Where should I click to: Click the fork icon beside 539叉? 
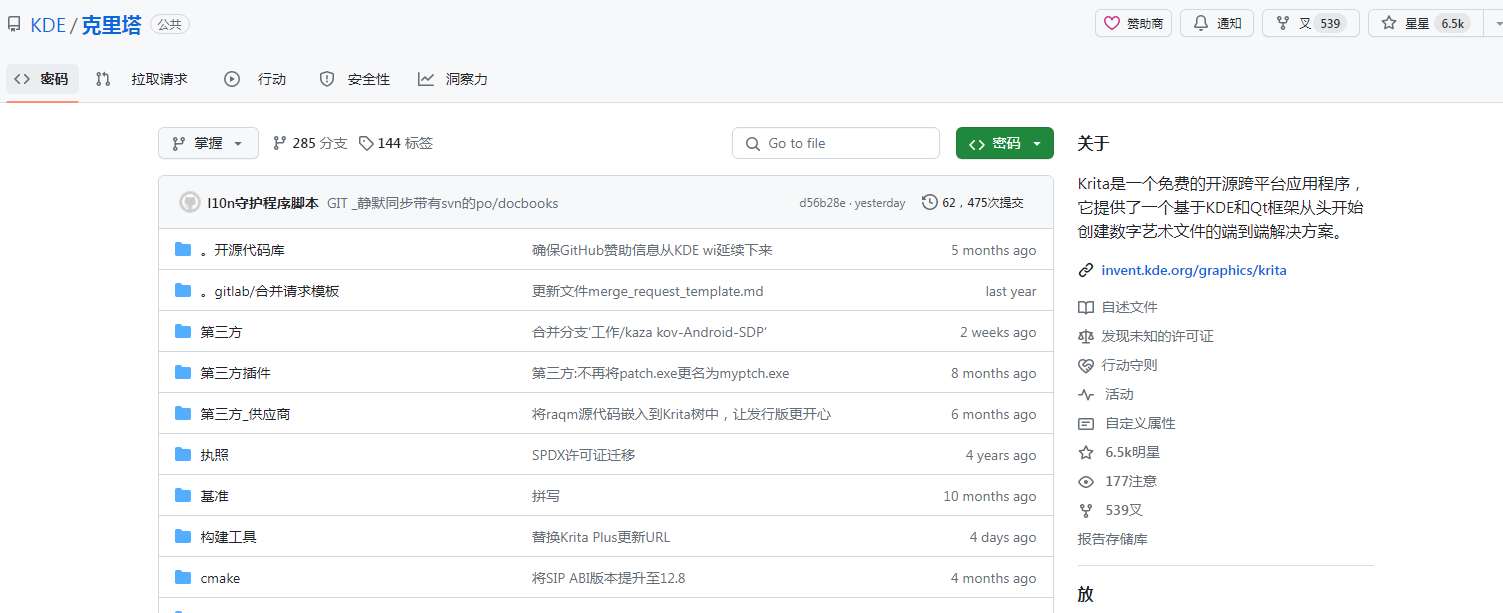(1086, 510)
